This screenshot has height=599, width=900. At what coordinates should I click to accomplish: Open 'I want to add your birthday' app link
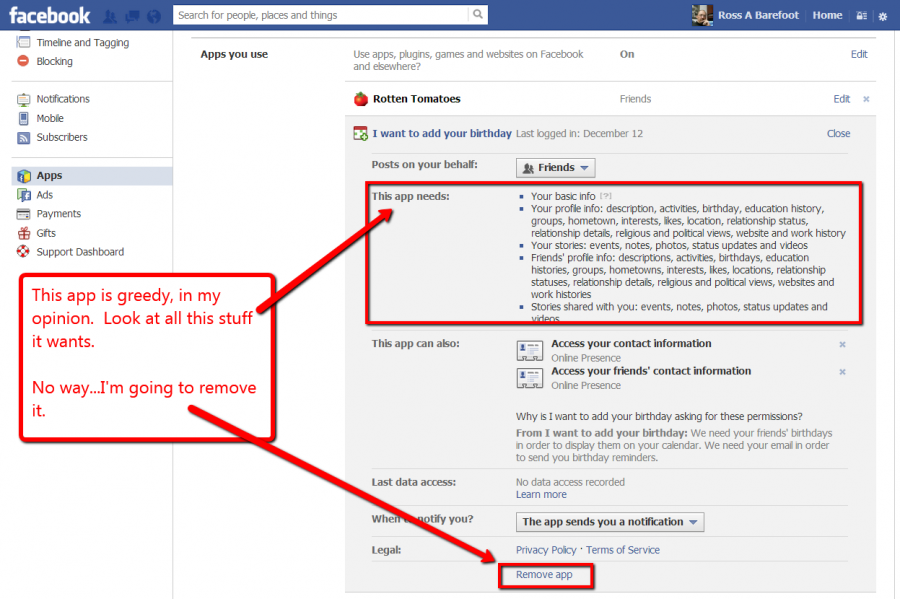442,133
